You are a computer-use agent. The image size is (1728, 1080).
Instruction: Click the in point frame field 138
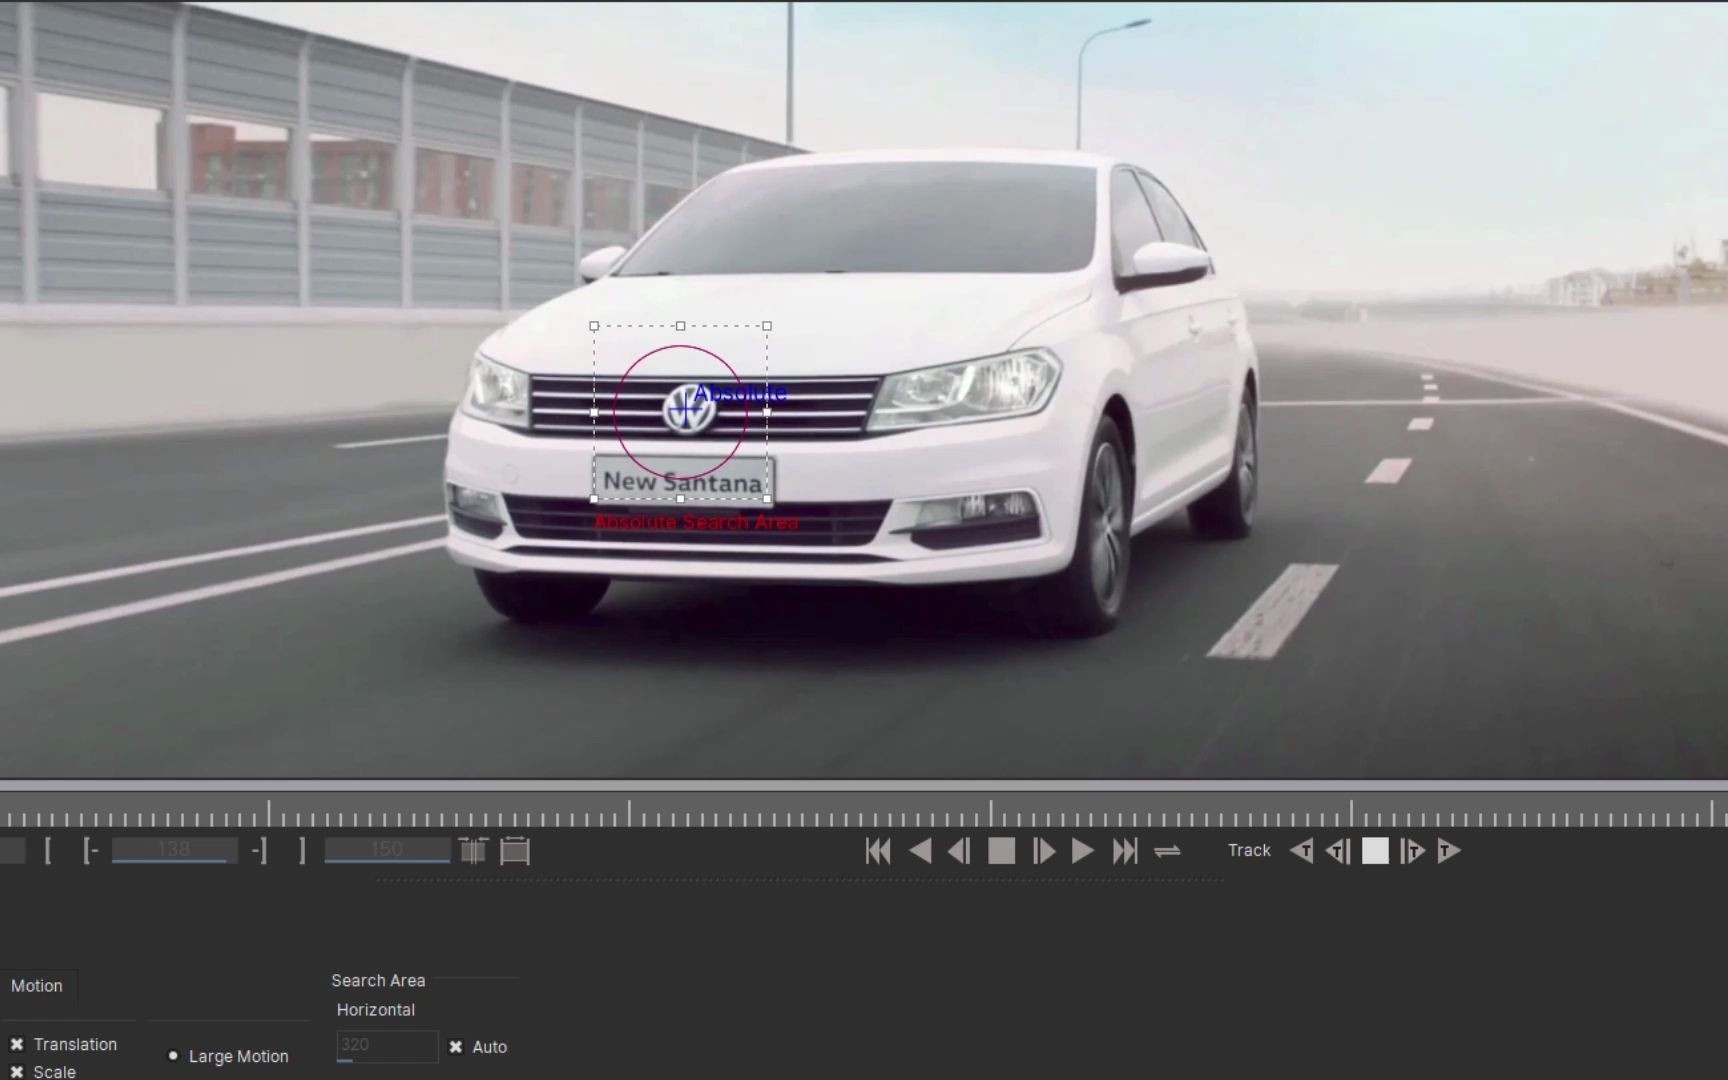[x=174, y=850]
